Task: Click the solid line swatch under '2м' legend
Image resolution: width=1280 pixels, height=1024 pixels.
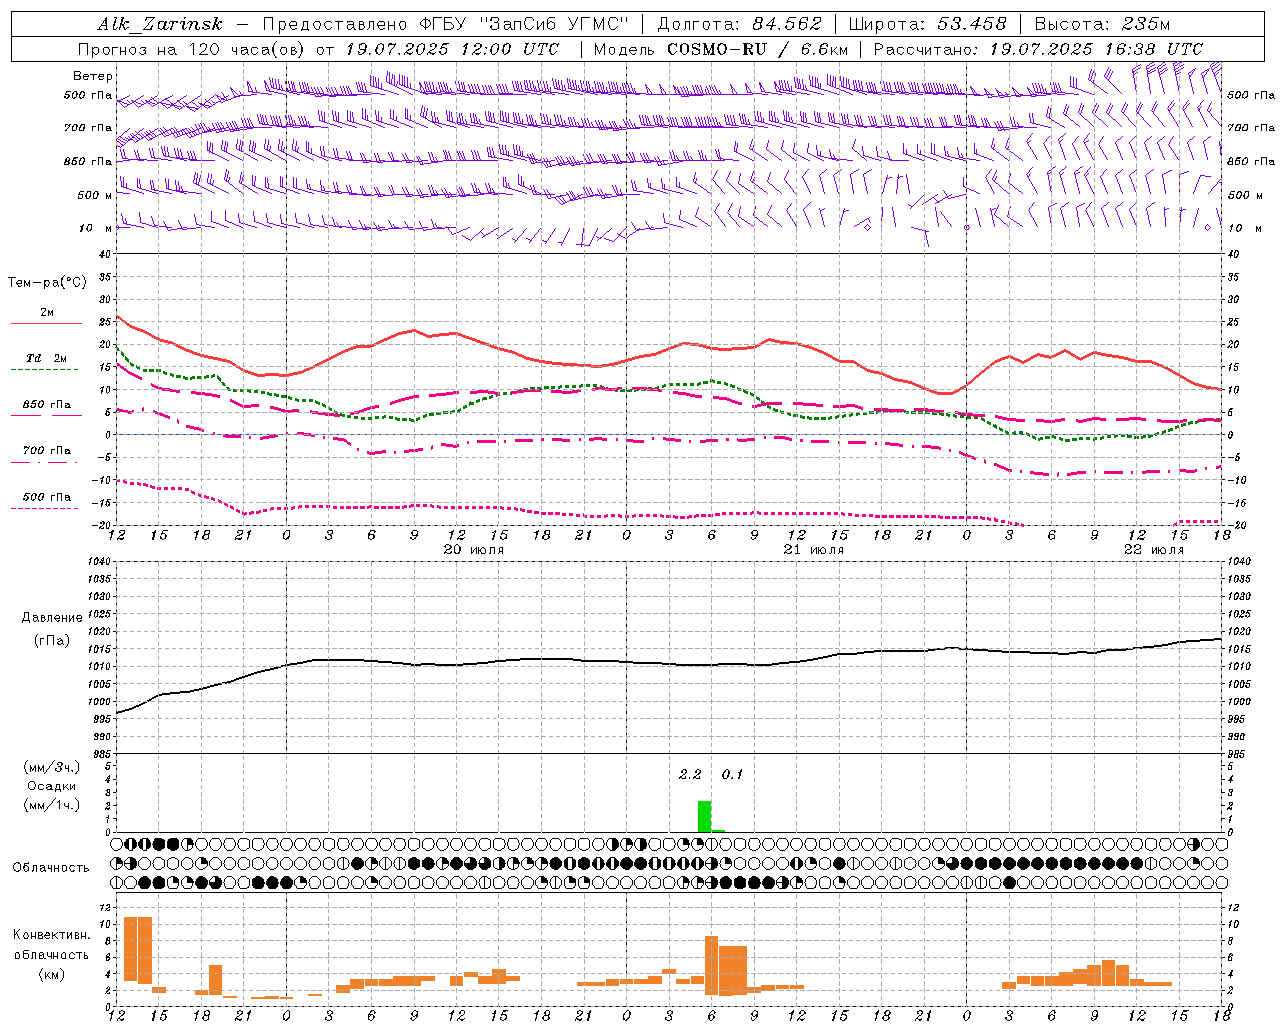Action: pos(46,324)
